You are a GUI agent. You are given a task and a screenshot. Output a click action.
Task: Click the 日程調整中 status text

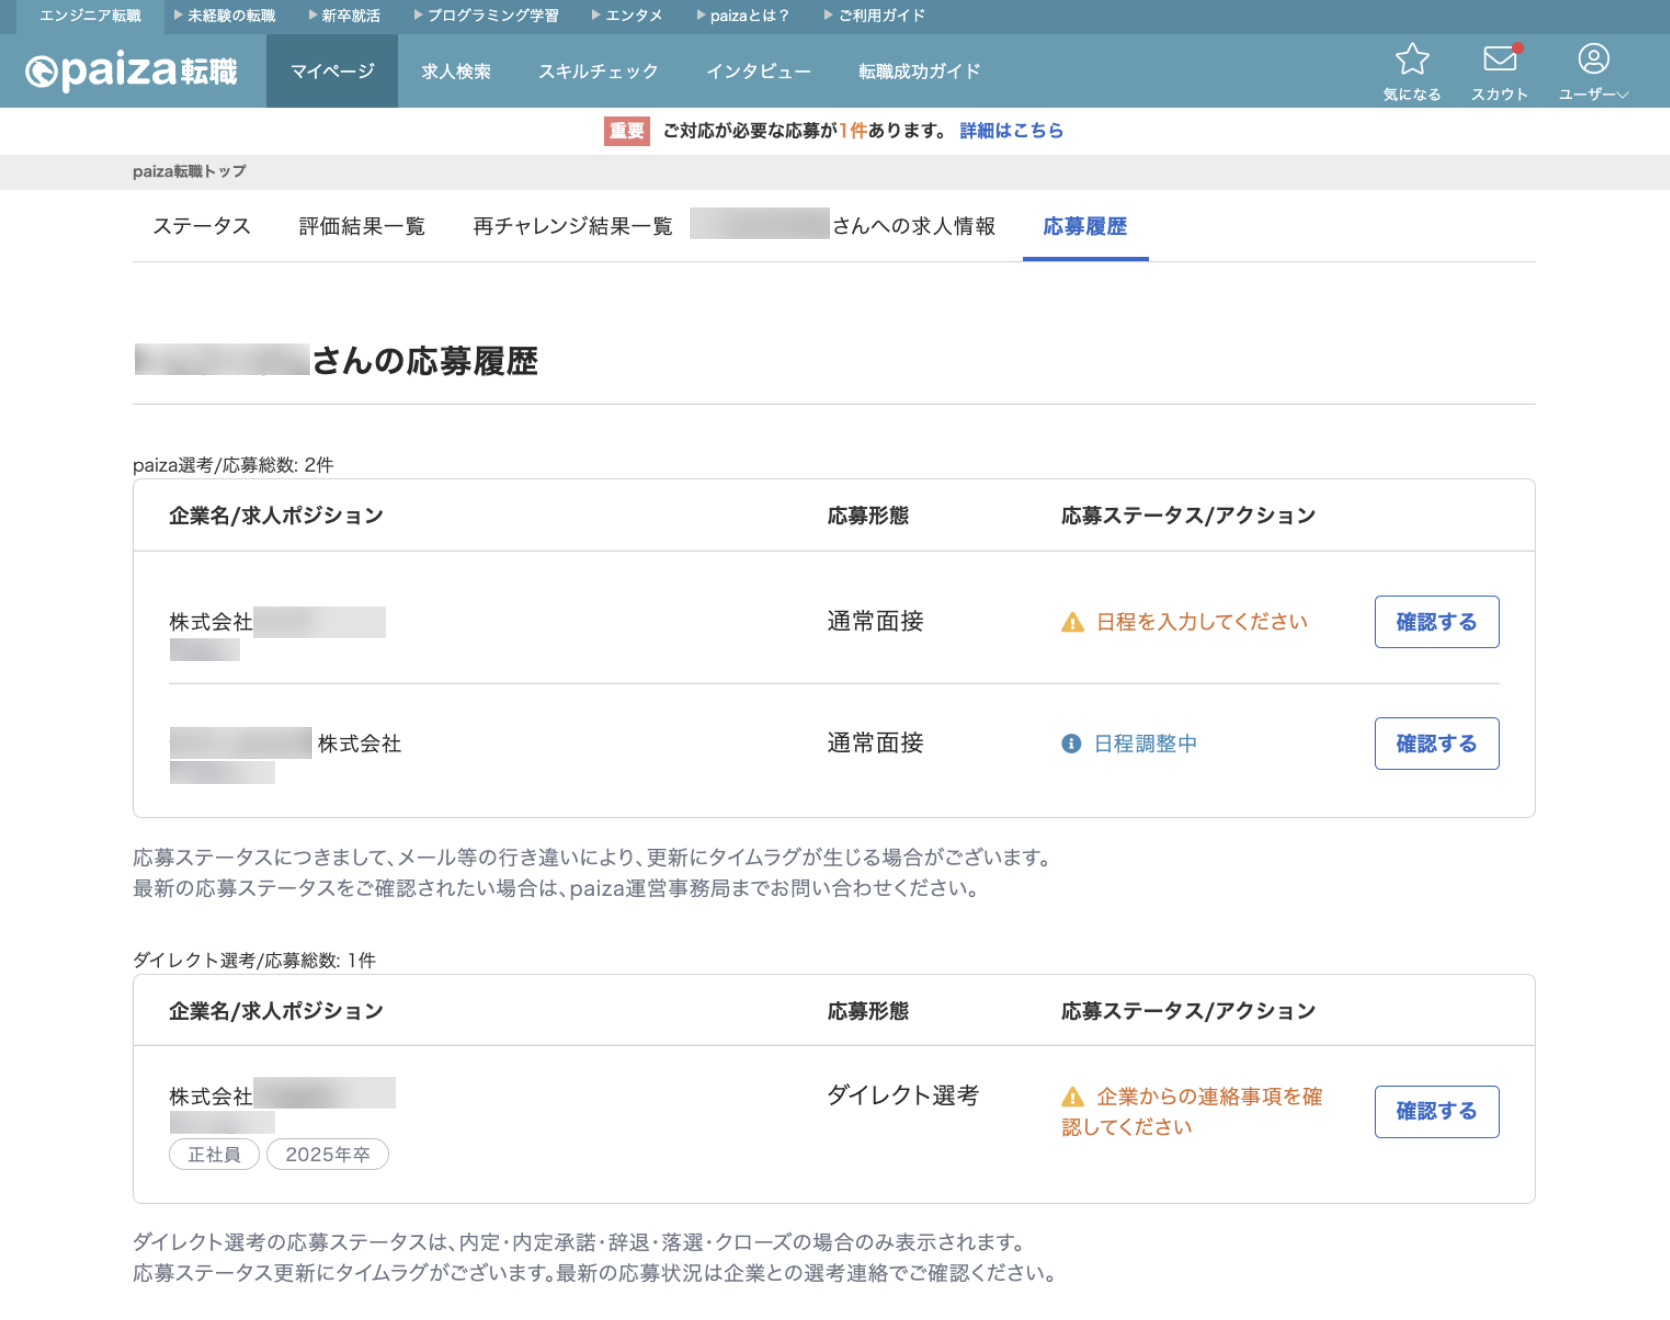tap(1145, 743)
